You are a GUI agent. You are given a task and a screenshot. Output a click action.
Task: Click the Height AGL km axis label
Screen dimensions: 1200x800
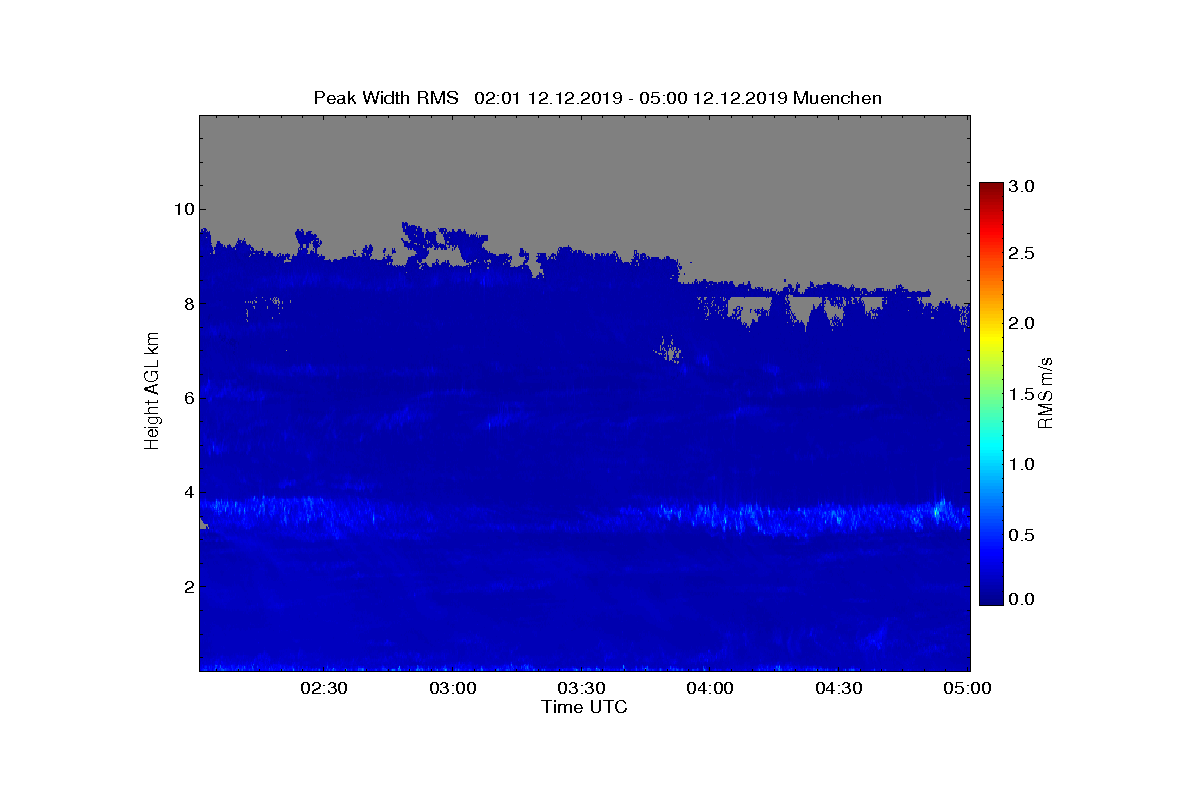(152, 392)
